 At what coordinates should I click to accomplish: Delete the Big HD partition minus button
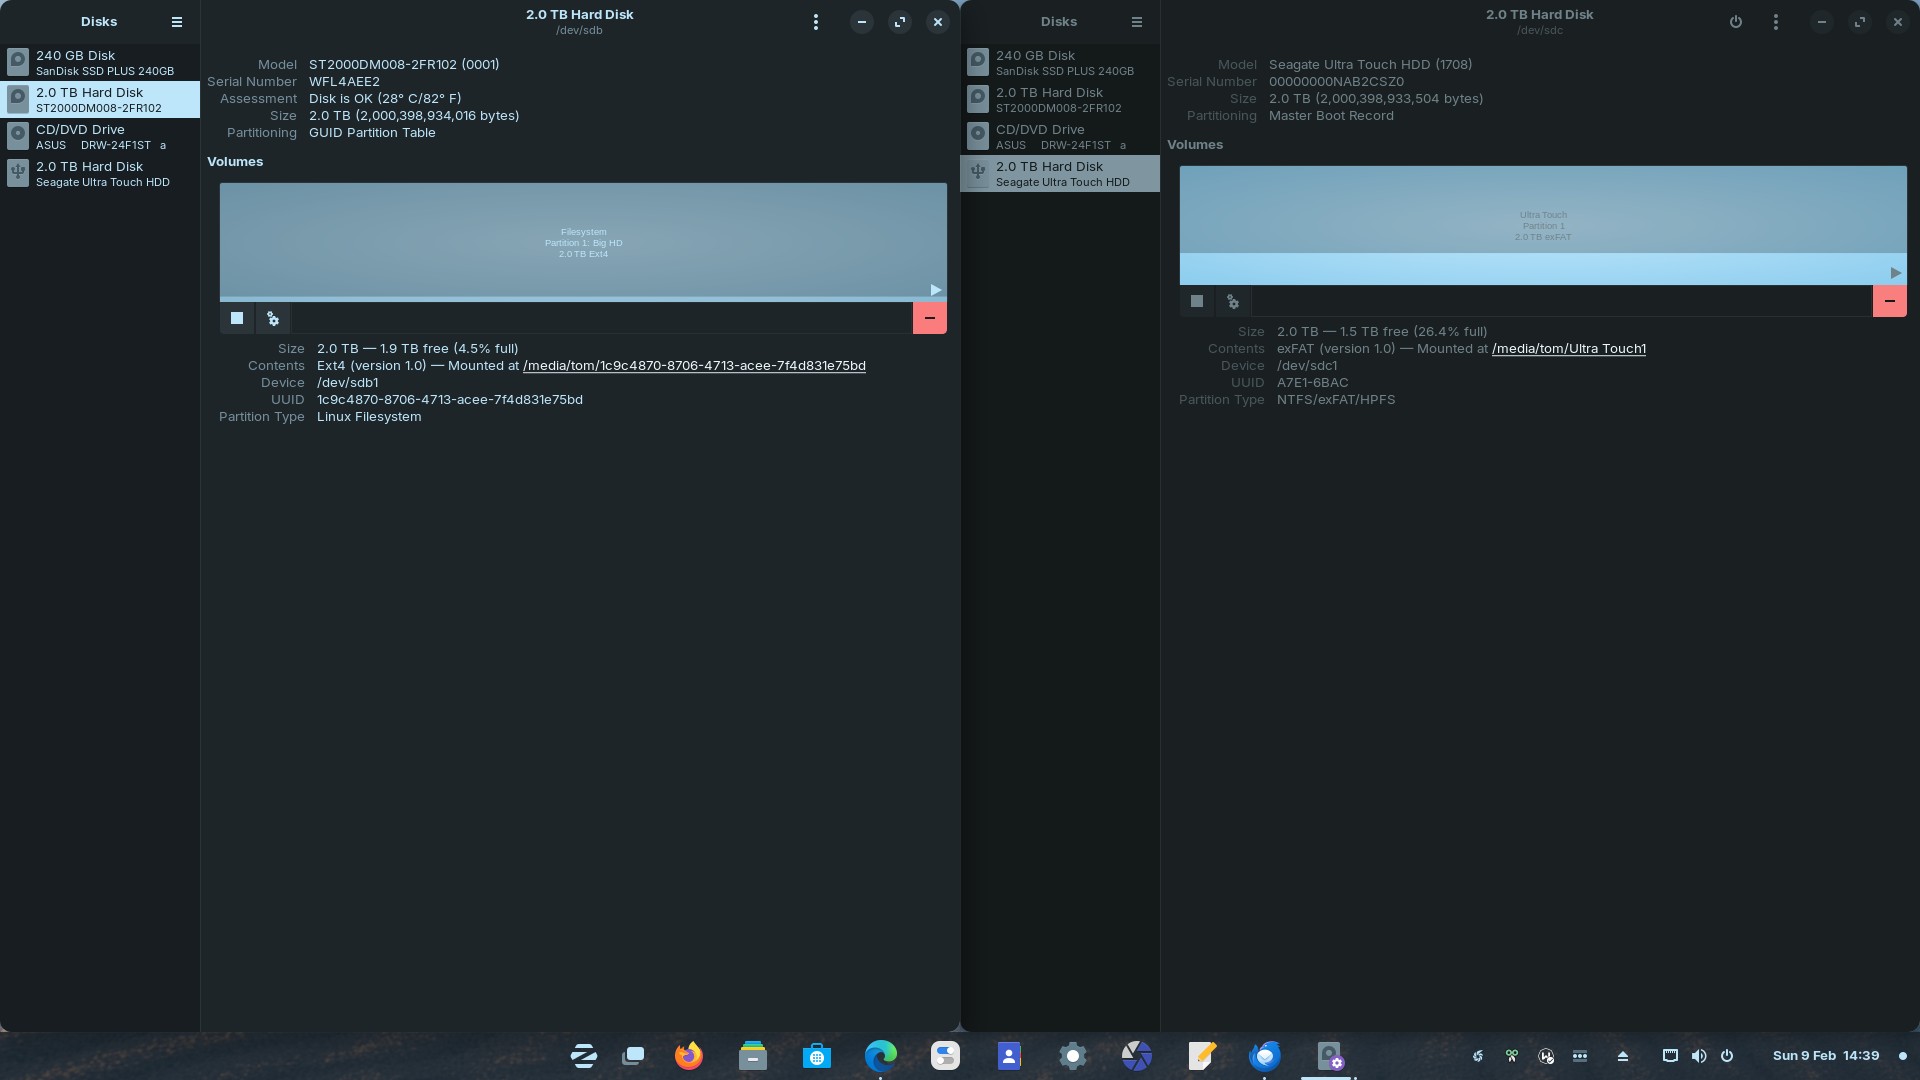pos(929,318)
